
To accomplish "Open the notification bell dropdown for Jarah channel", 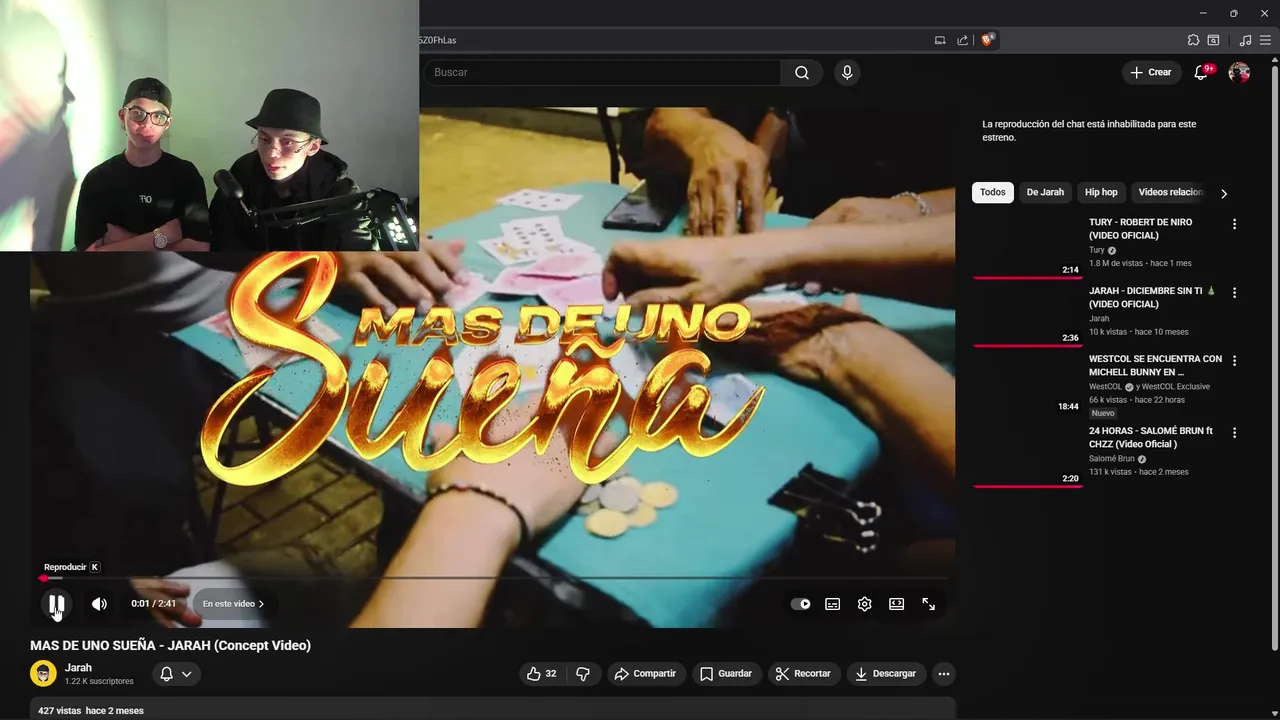I will point(176,674).
